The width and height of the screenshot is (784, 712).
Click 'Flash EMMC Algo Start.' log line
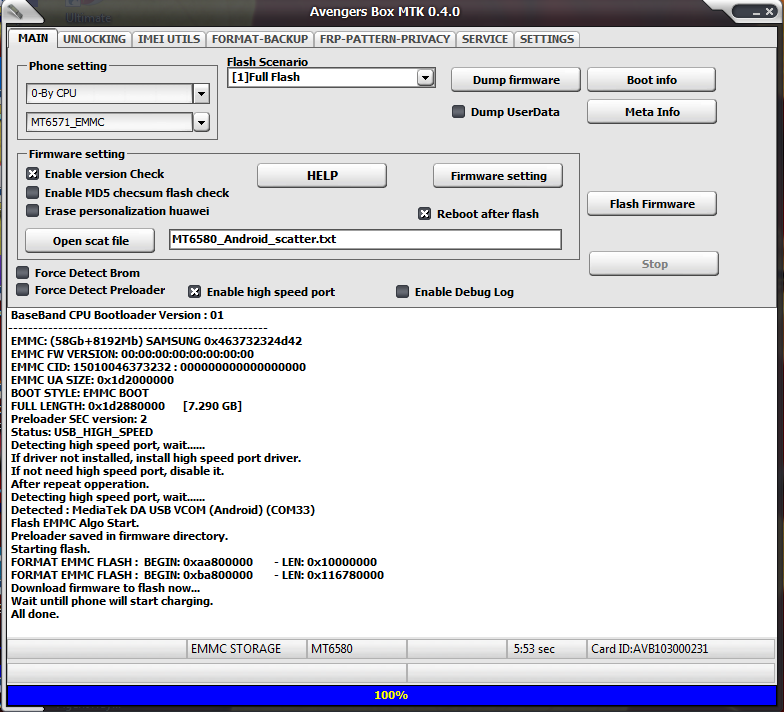coord(75,523)
